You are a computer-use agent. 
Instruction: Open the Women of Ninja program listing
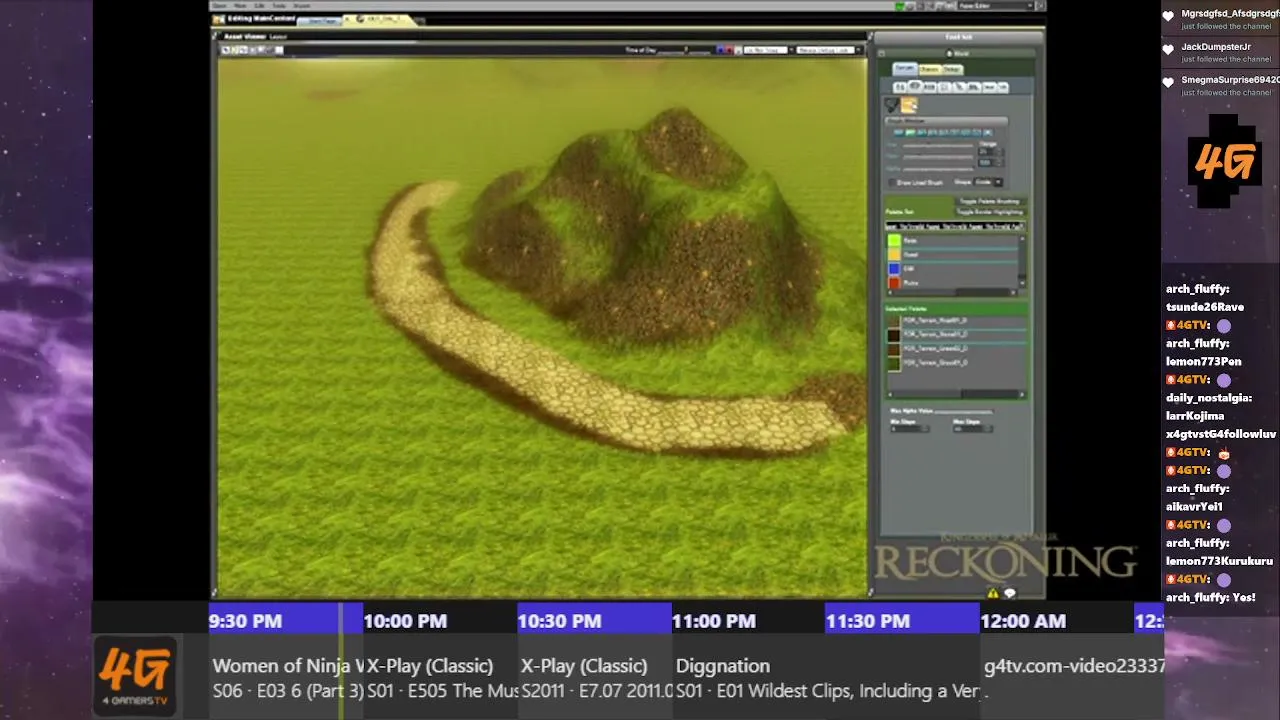pyautogui.click(x=286, y=677)
